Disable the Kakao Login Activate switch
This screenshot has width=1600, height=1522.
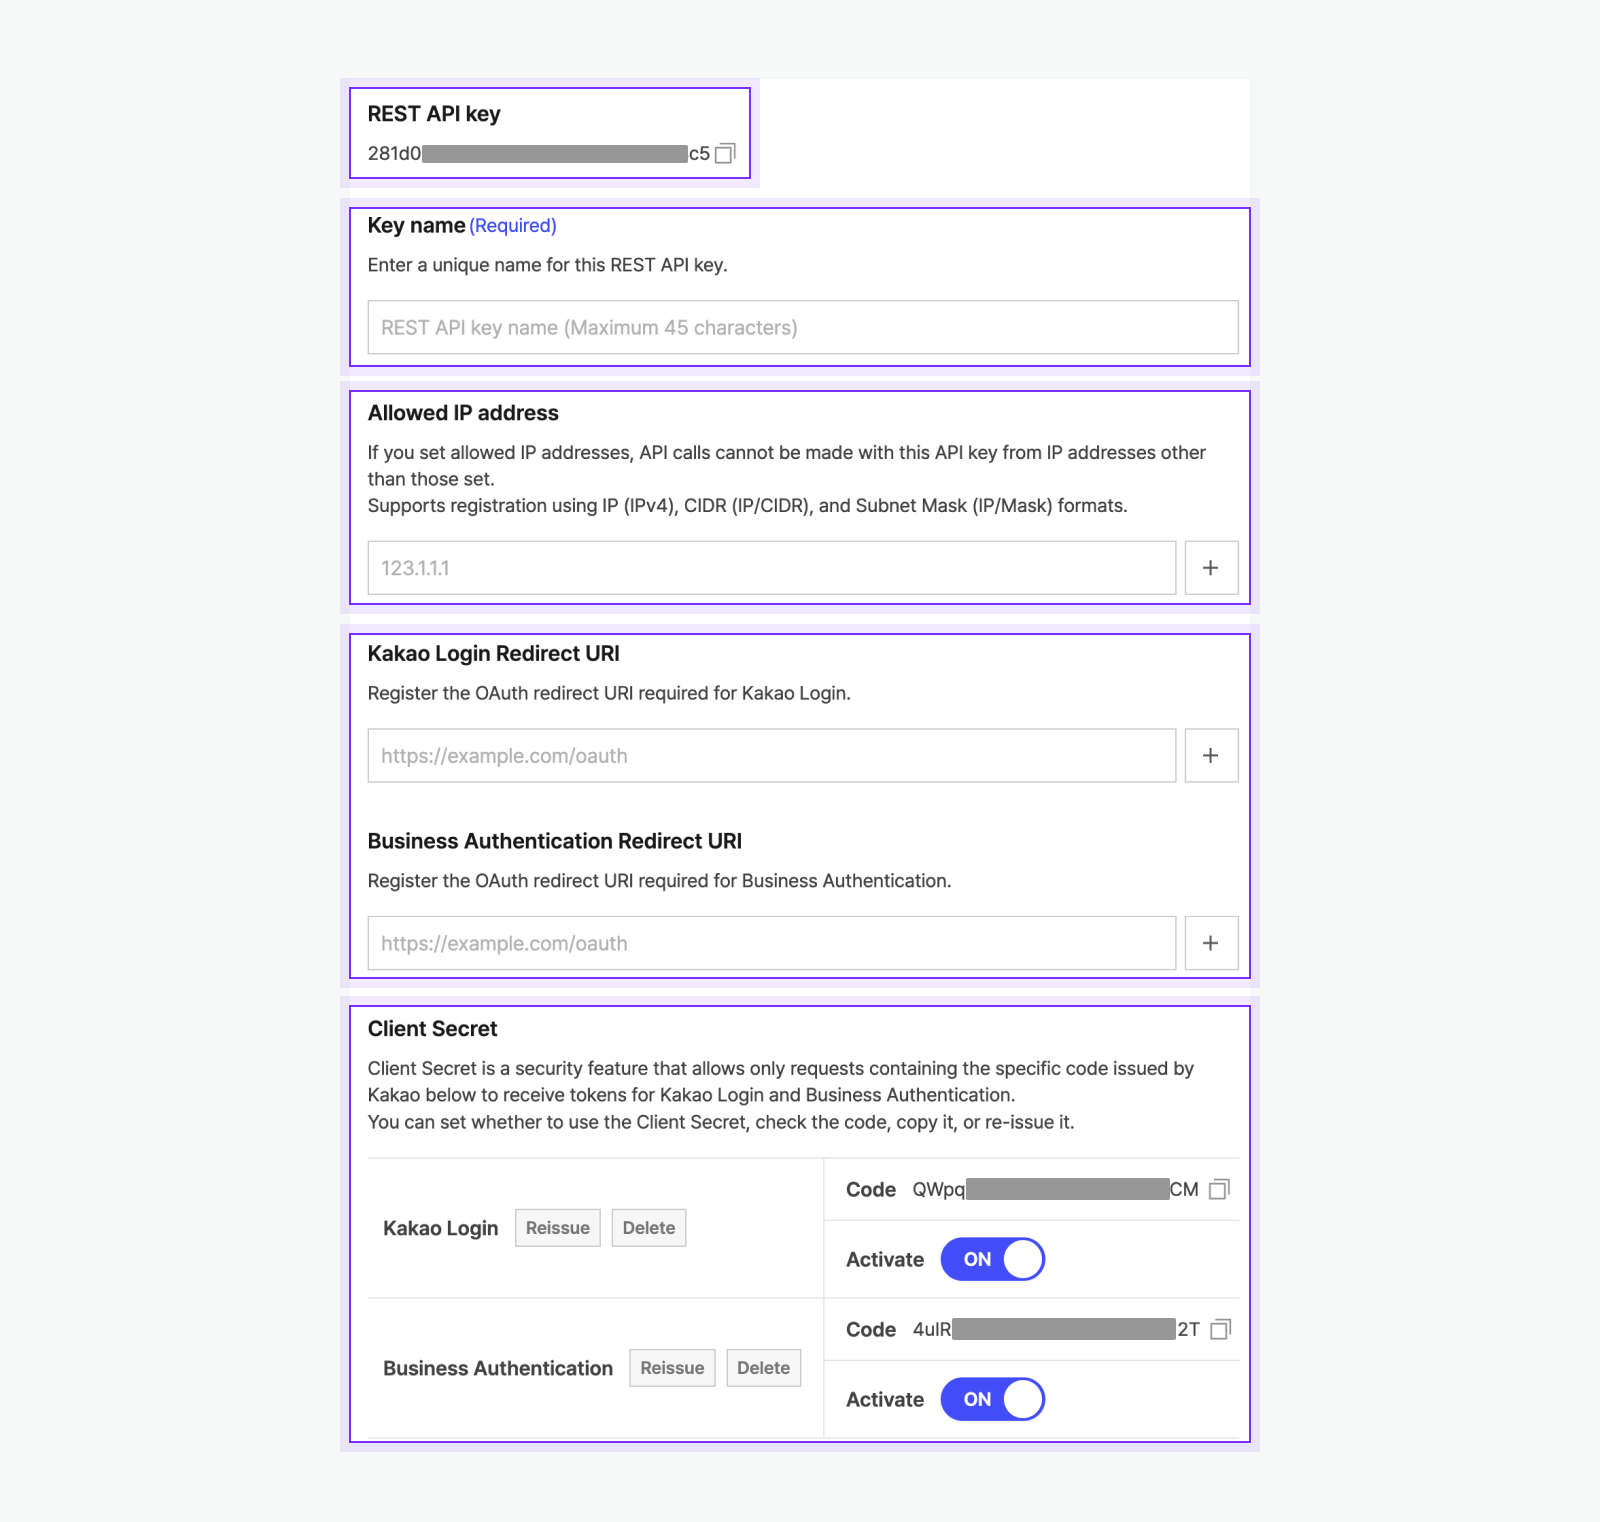(991, 1259)
